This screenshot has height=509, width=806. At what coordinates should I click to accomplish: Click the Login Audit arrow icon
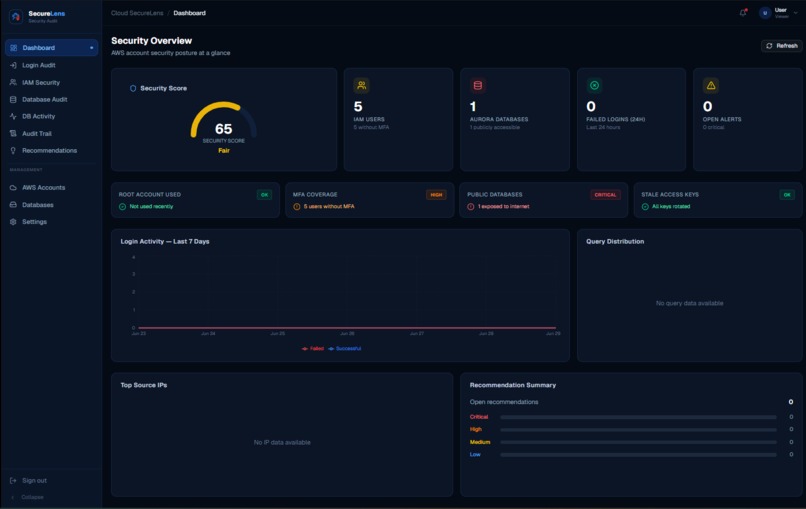pos(13,65)
